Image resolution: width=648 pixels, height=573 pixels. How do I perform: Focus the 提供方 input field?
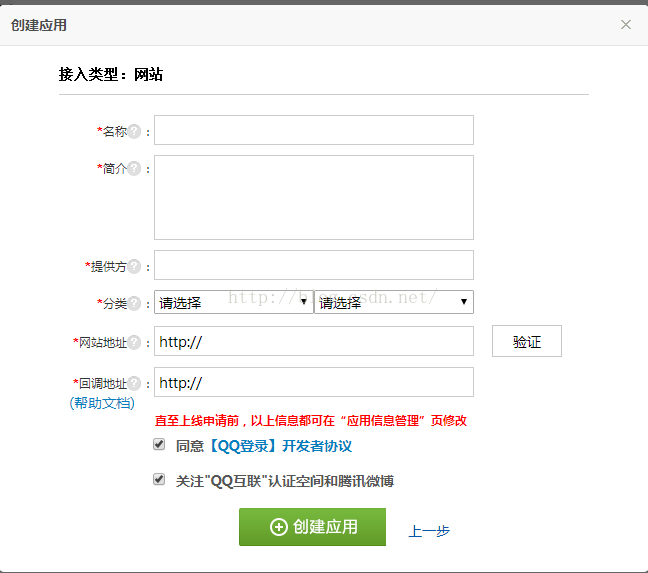pyautogui.click(x=314, y=265)
